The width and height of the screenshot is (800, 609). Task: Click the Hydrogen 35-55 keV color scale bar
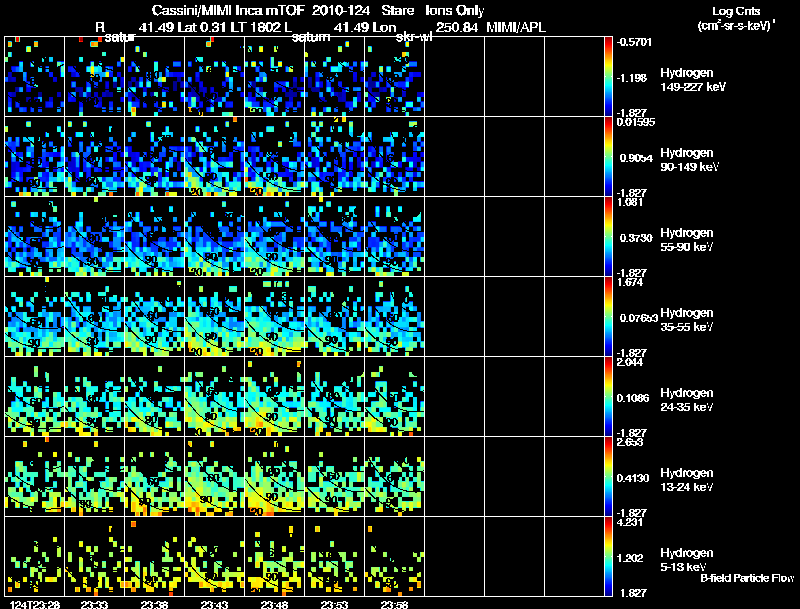[608, 317]
